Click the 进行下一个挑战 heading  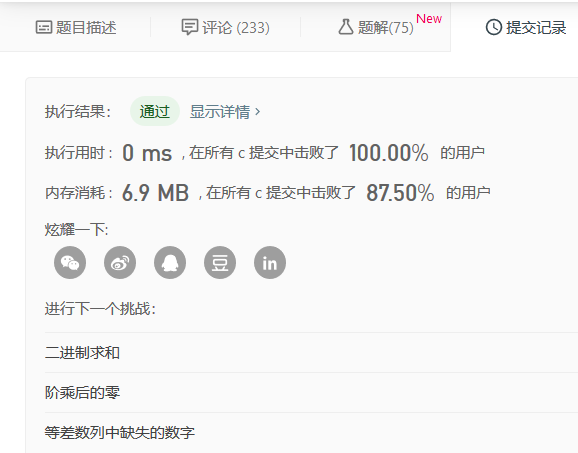(x=100, y=309)
